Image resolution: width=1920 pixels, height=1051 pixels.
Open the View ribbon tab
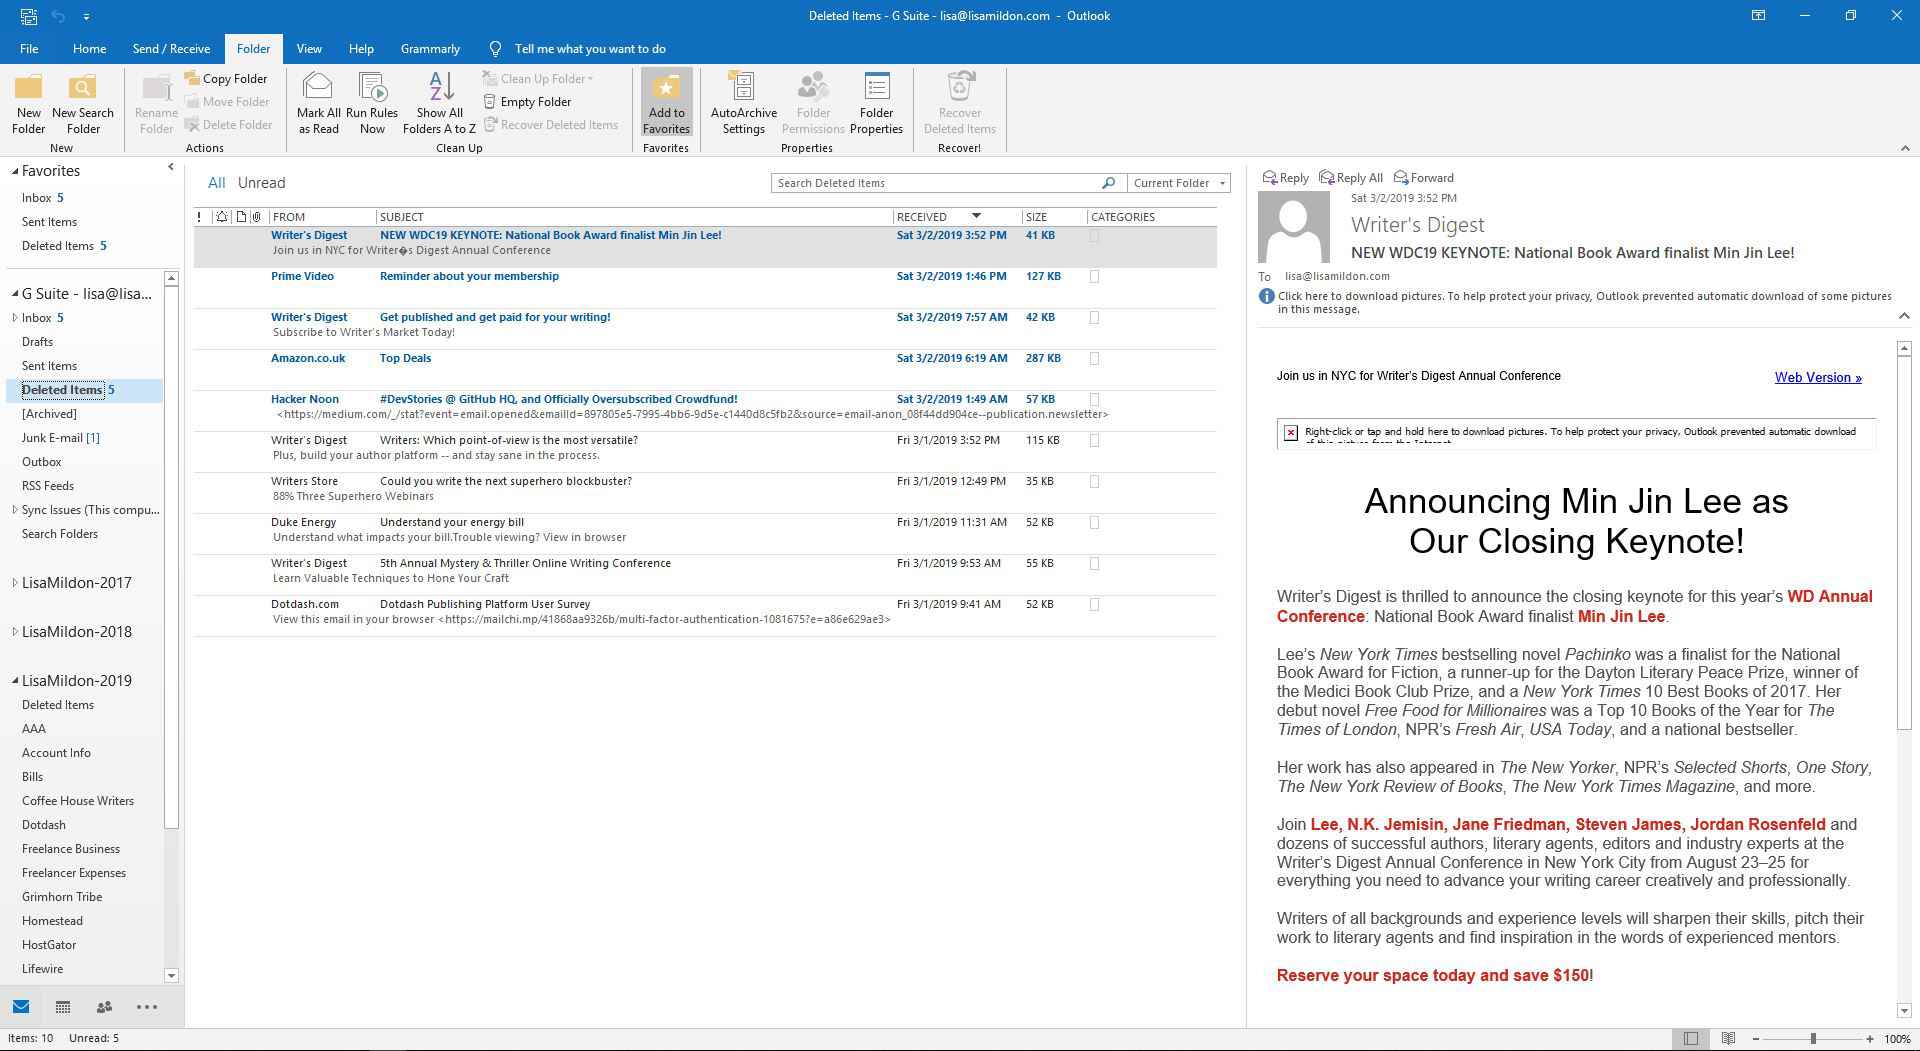[309, 48]
